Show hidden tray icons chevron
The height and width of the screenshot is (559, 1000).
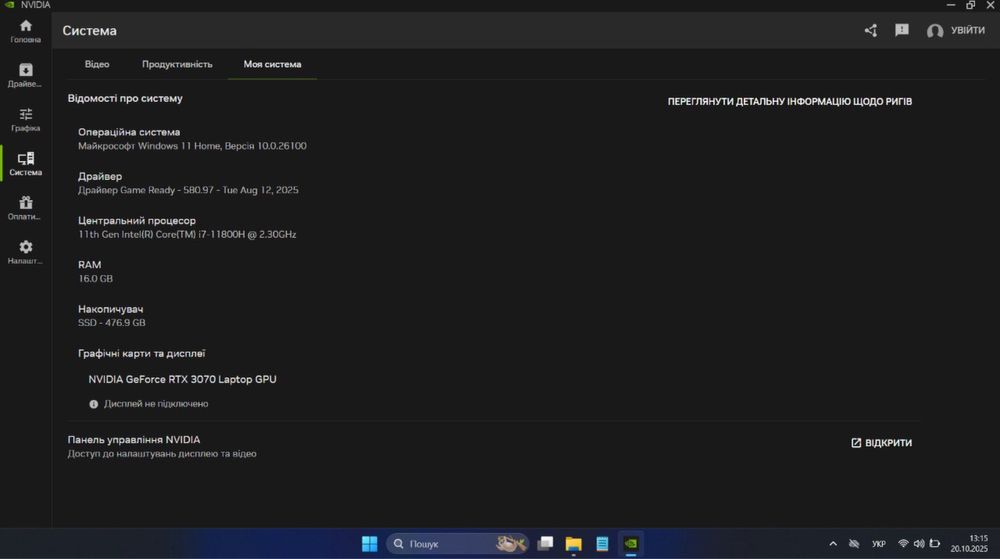833,544
